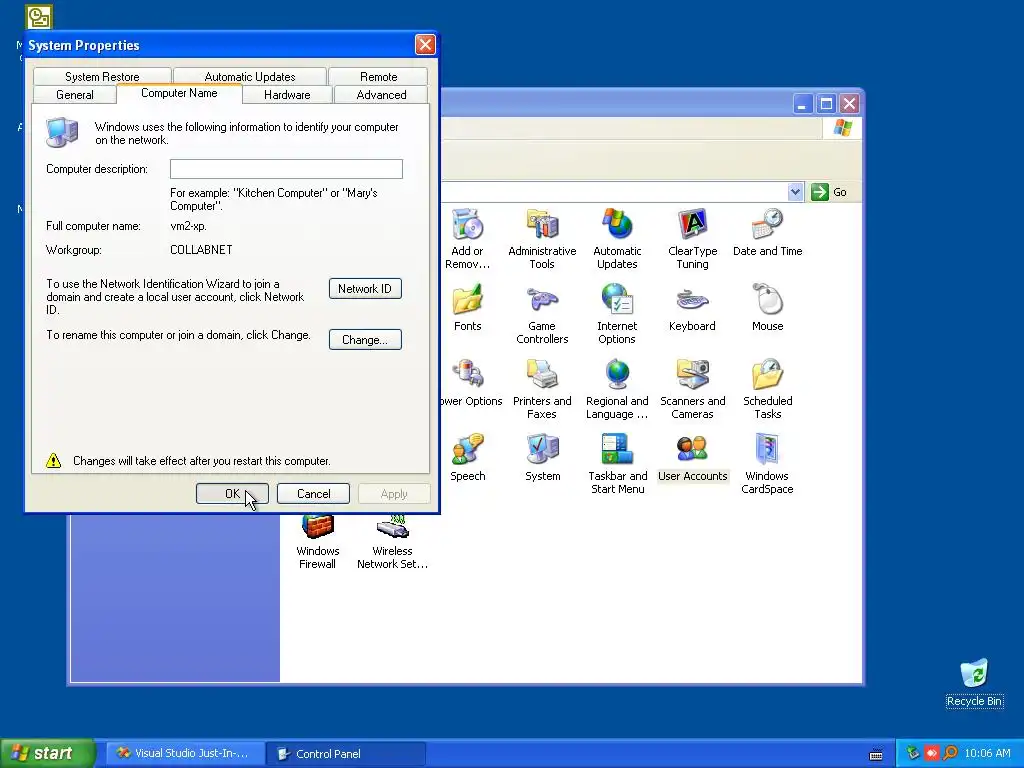Maximize the Control Panel window
This screenshot has width=1024, height=768.
(x=826, y=103)
